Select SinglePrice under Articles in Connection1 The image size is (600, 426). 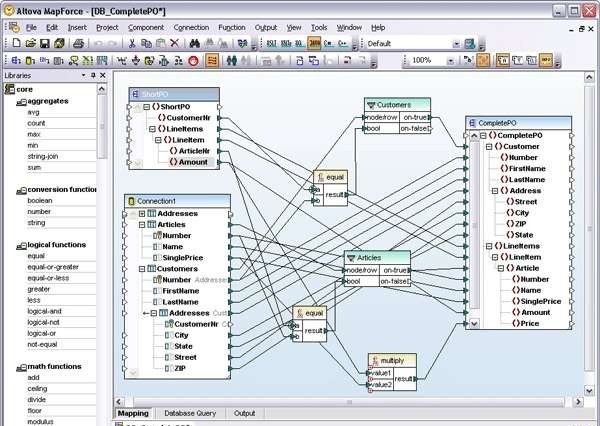[x=183, y=258]
